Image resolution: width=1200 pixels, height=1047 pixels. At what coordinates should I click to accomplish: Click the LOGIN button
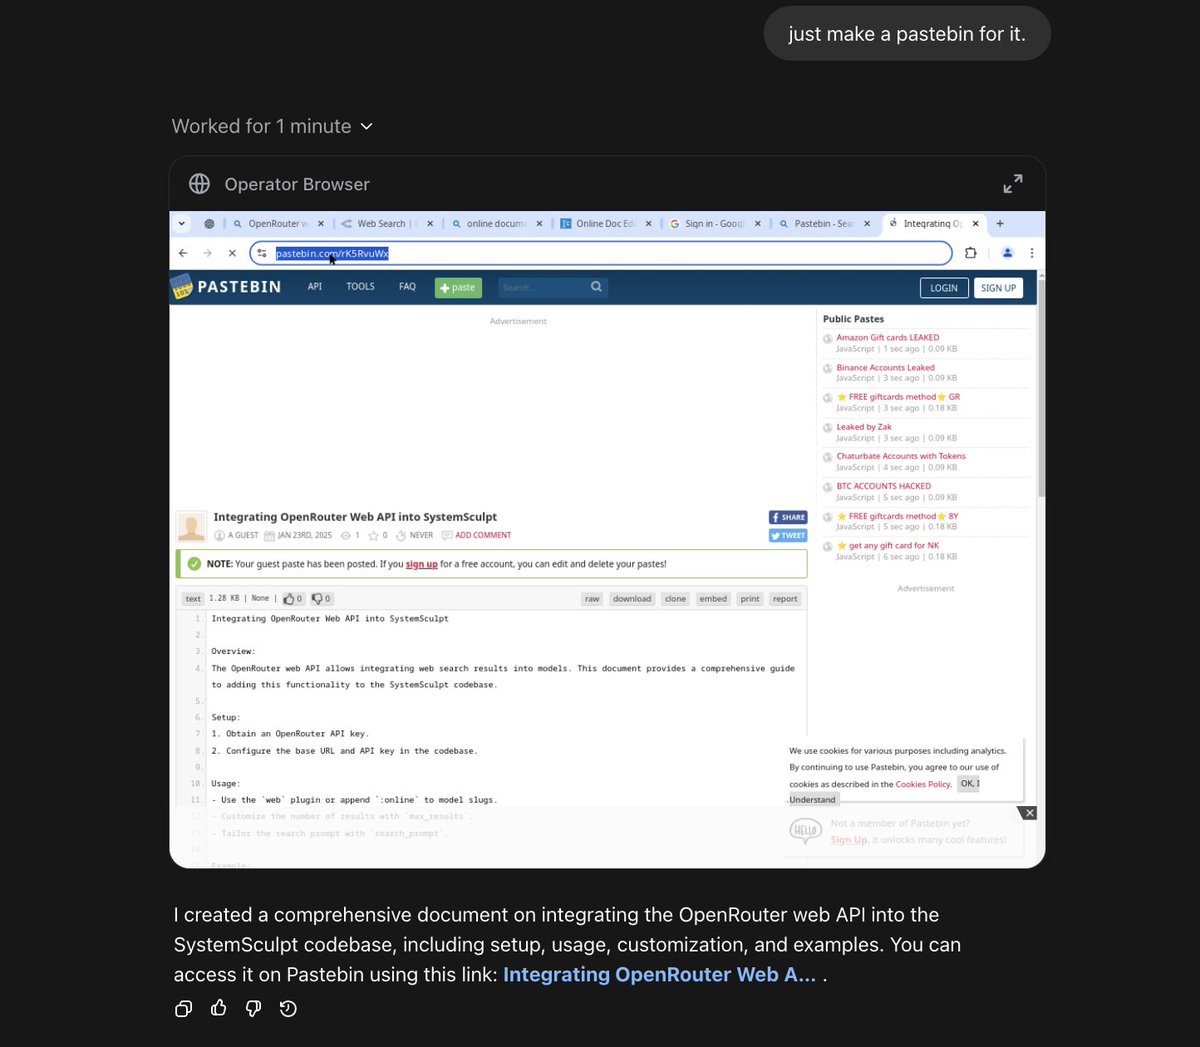click(944, 288)
